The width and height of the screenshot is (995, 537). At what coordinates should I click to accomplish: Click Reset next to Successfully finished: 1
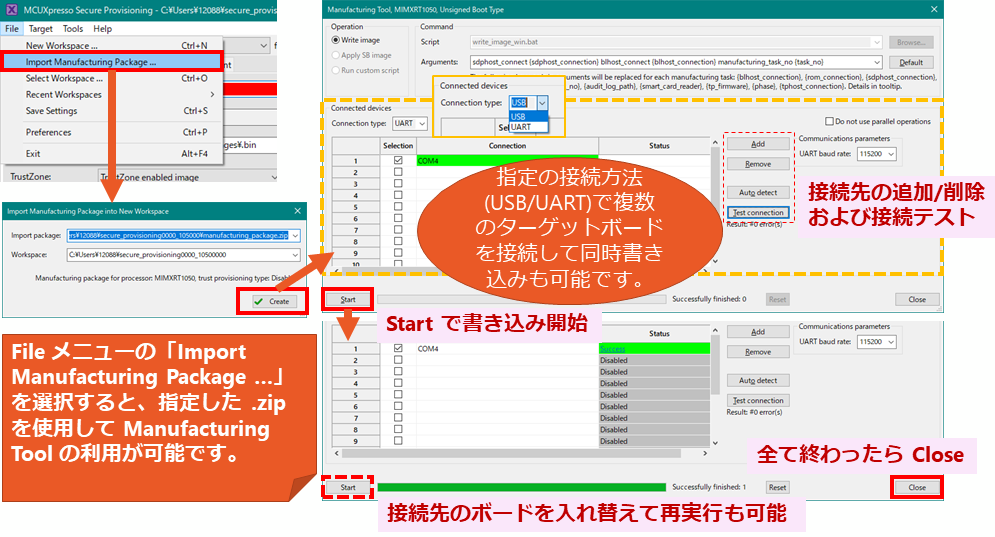(x=777, y=488)
